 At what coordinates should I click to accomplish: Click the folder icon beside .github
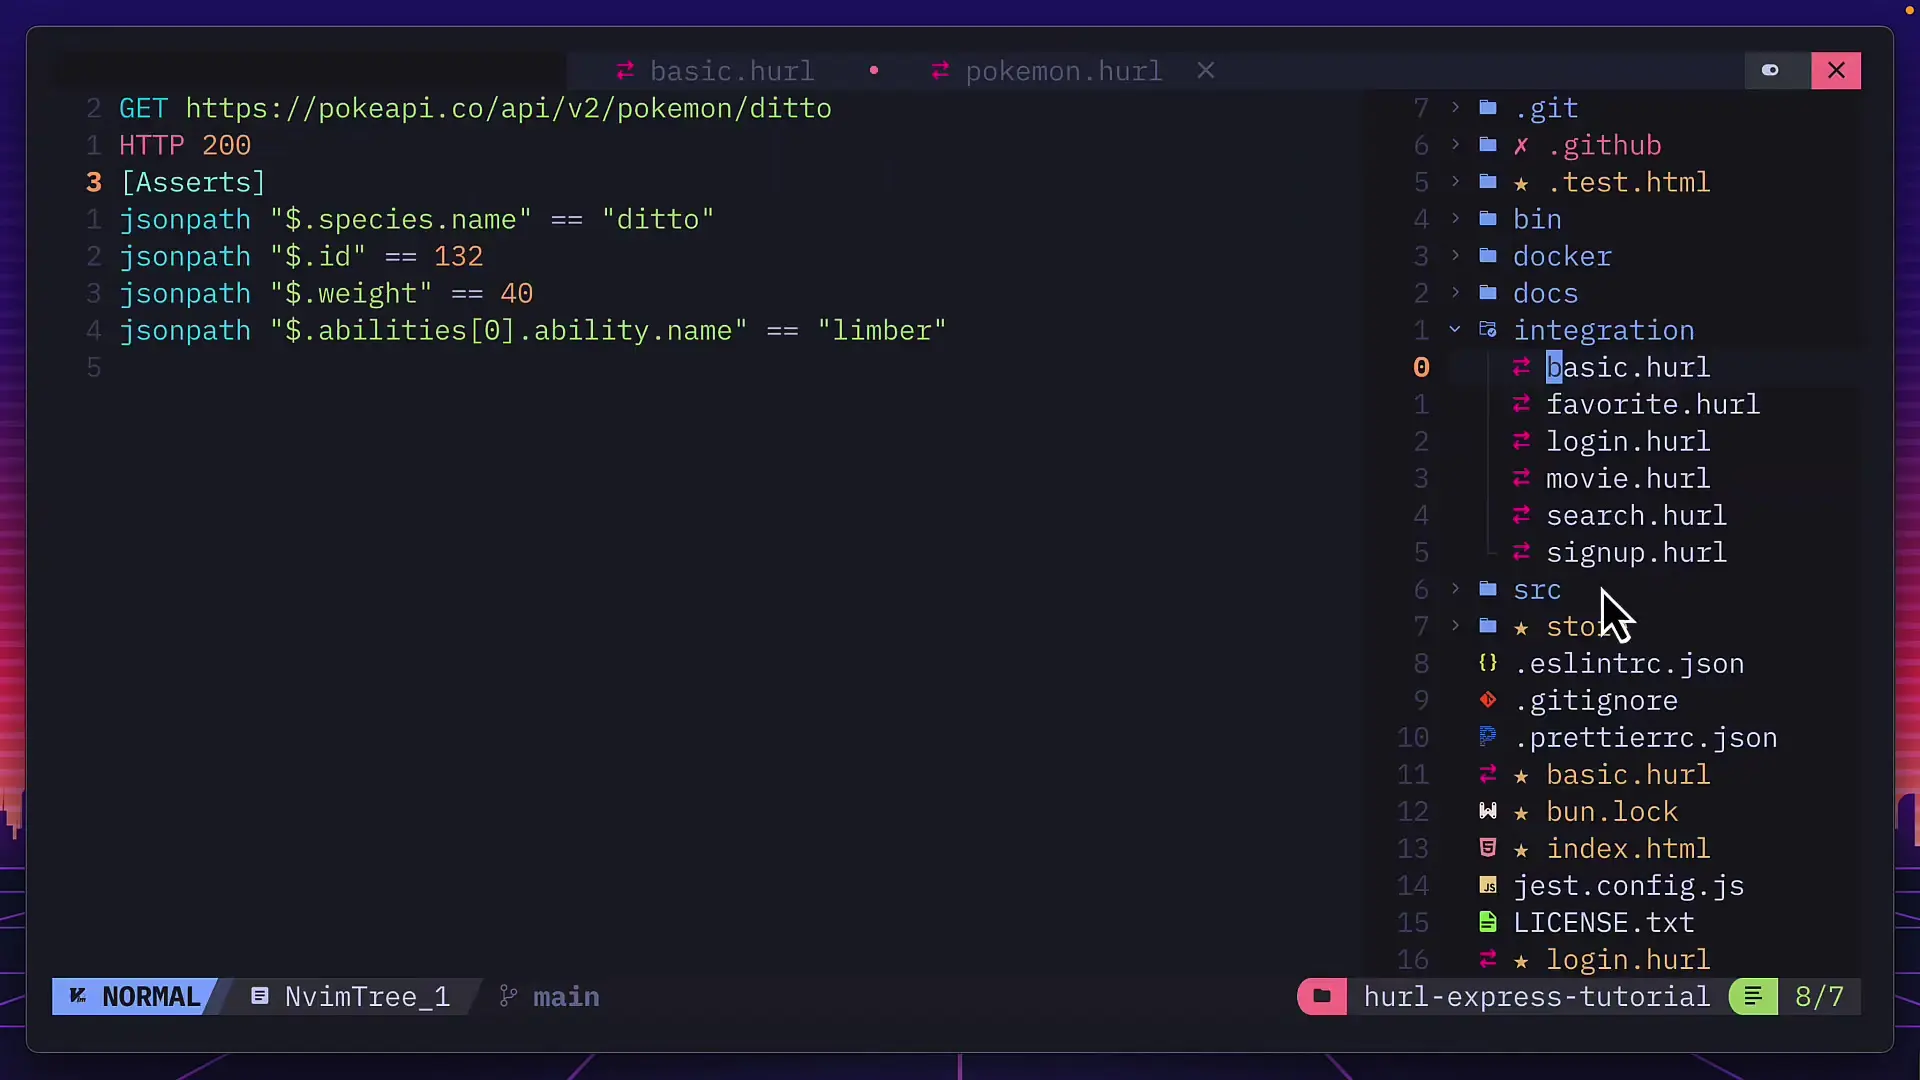tap(1488, 145)
